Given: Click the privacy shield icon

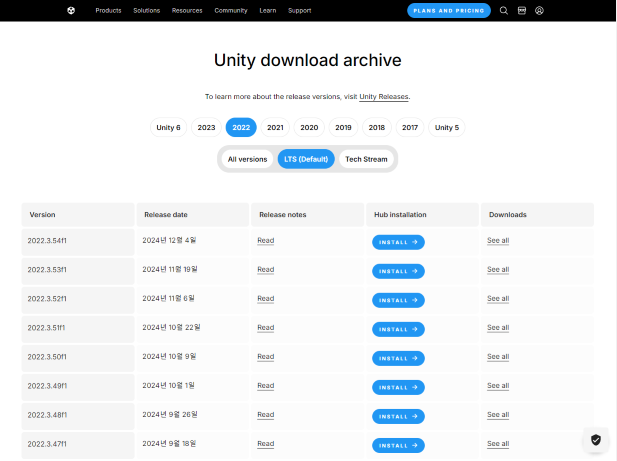Looking at the screenshot, I should click(596, 440).
